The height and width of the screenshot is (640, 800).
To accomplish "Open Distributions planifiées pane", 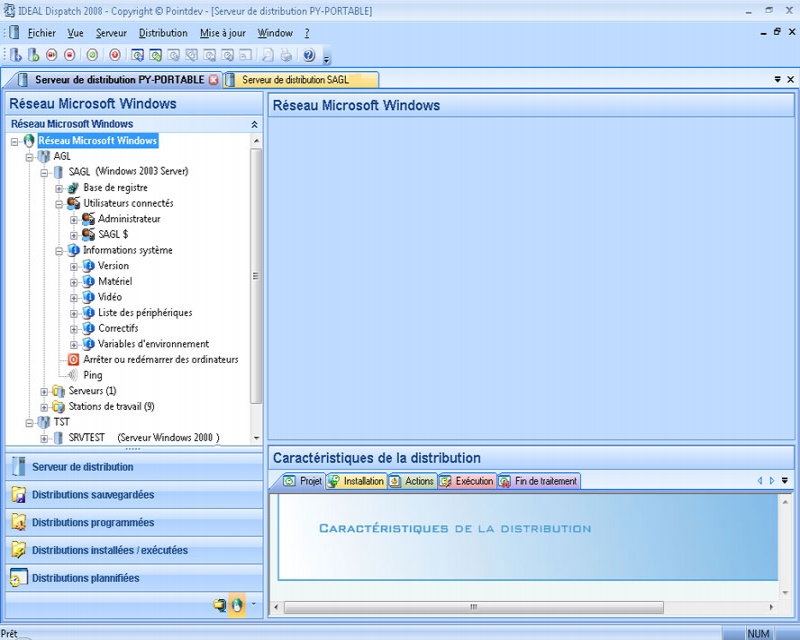I will [x=134, y=578].
